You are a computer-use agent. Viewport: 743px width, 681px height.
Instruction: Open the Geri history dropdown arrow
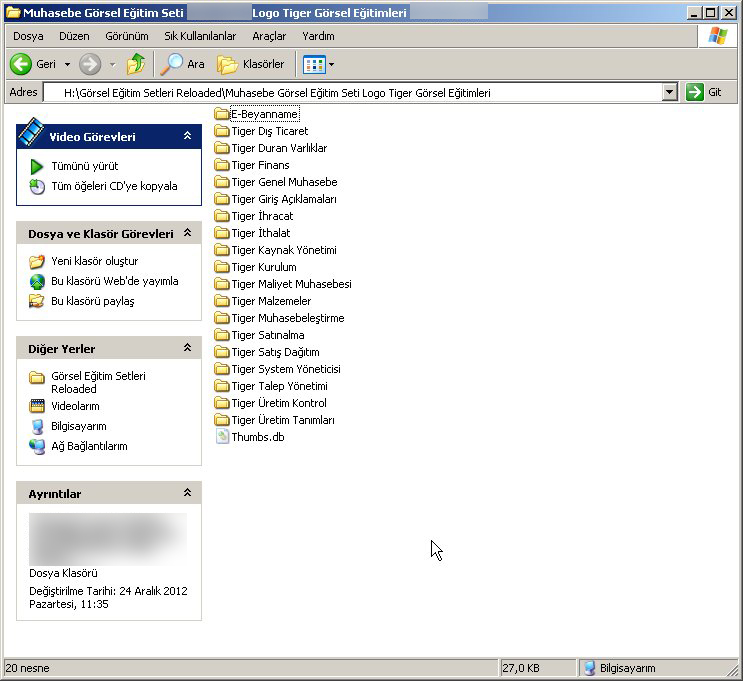point(67,64)
